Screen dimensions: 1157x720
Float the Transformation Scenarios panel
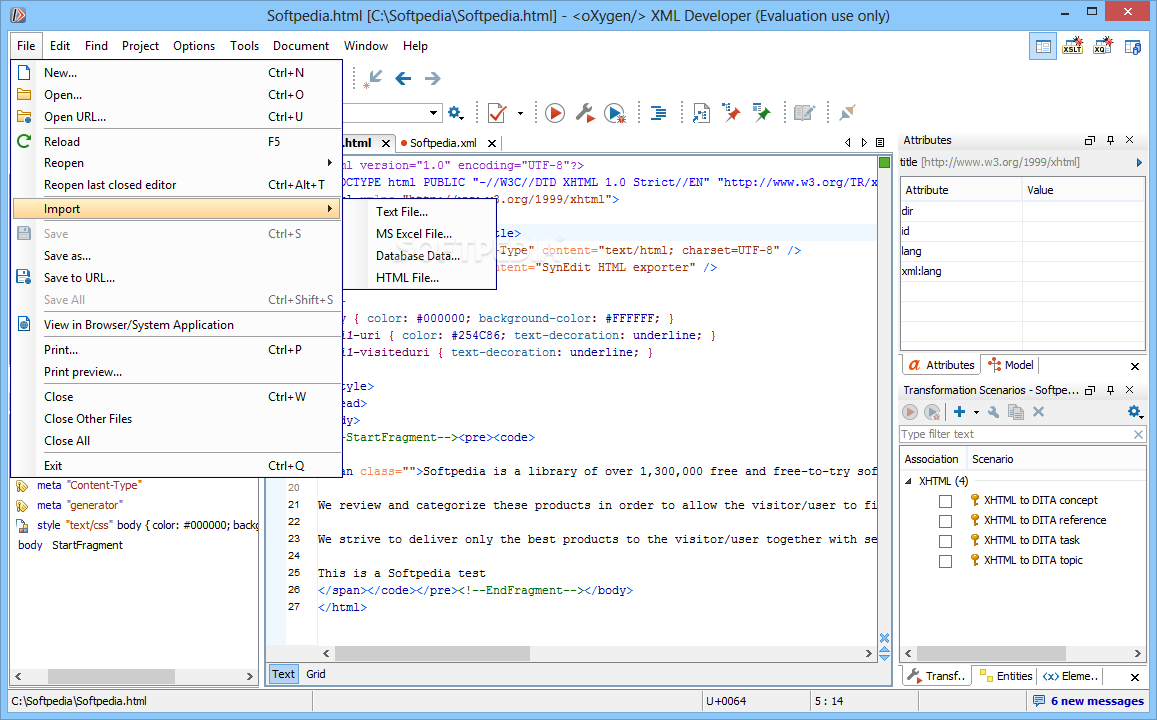tap(1090, 390)
